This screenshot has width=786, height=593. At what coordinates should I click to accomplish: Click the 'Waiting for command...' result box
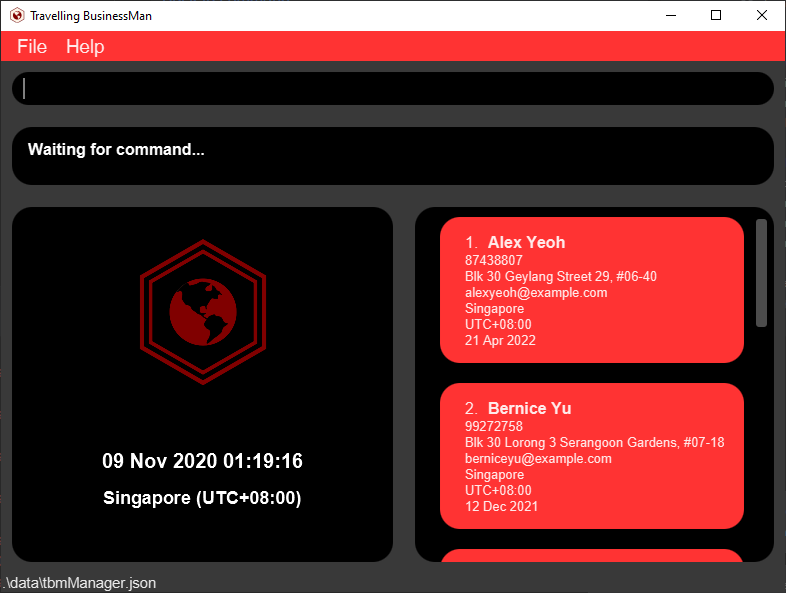point(392,156)
